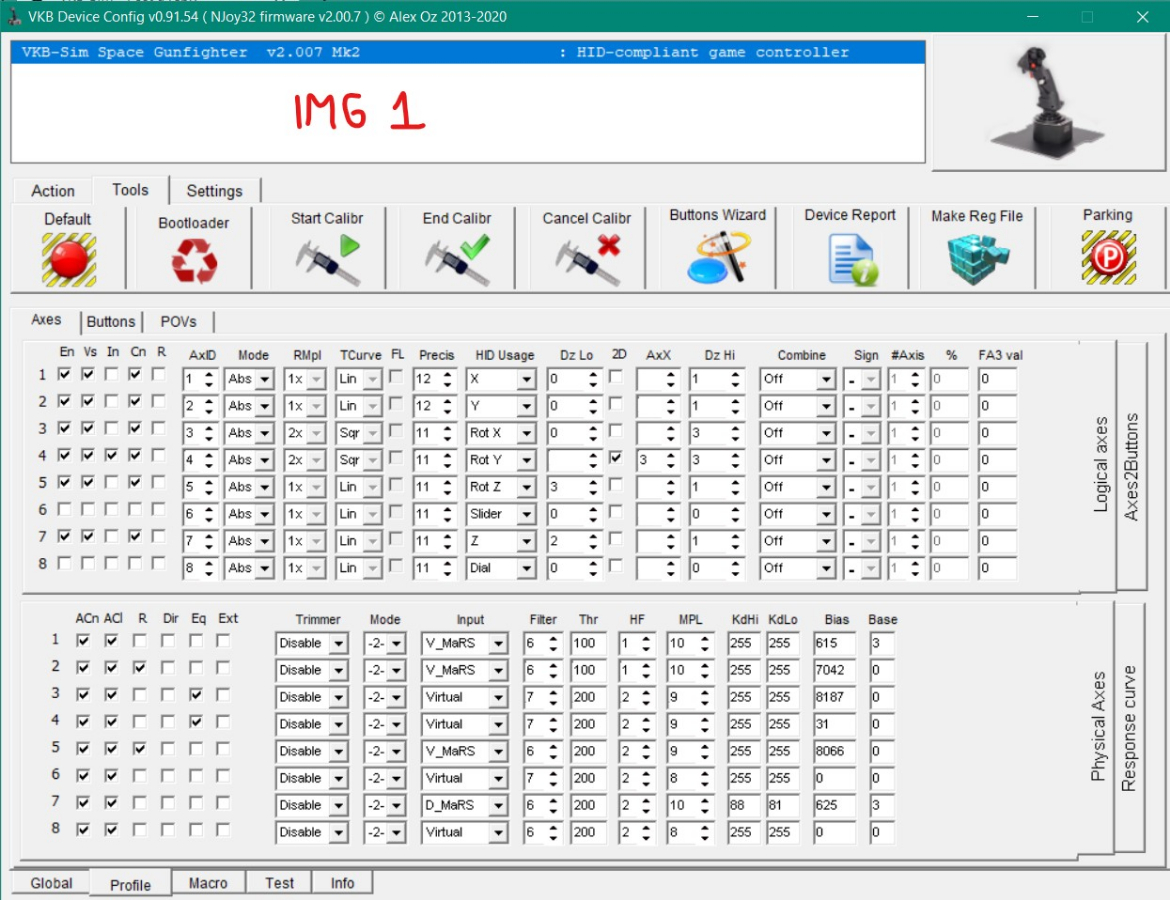Decrease Precis stepper for logical axis 2

(447, 411)
